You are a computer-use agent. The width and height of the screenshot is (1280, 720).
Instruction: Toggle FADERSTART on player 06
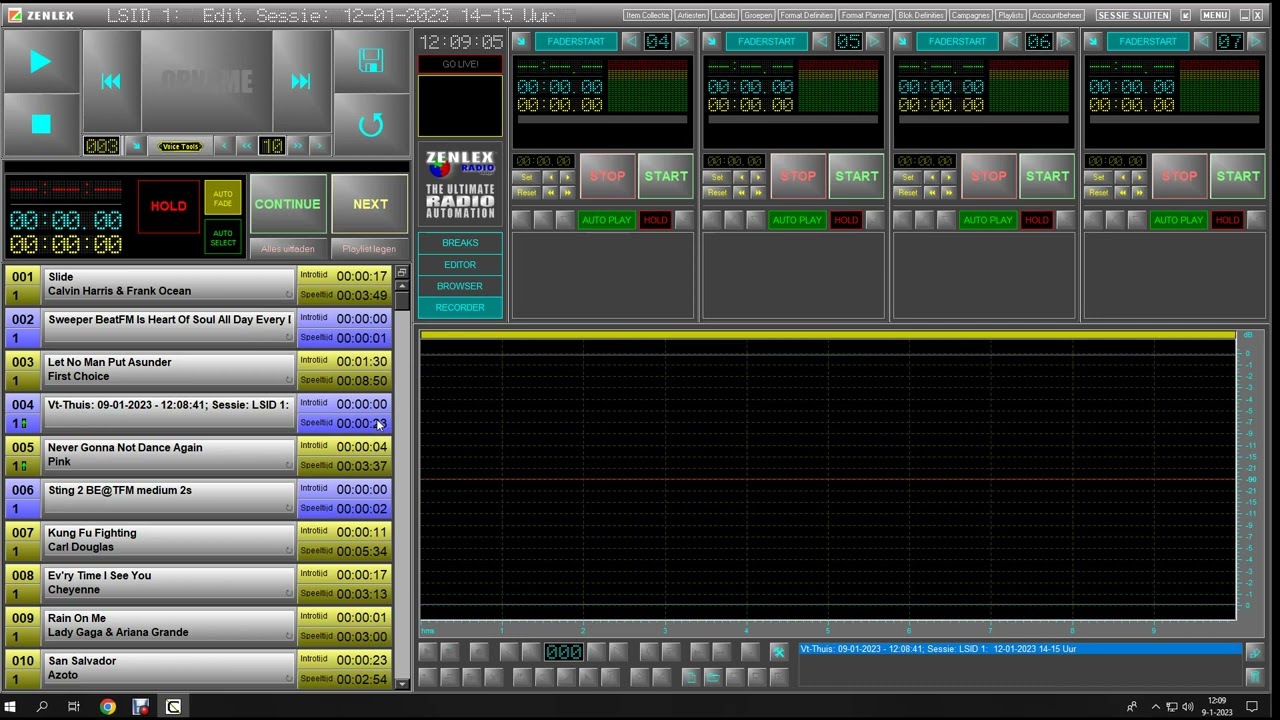pos(957,41)
